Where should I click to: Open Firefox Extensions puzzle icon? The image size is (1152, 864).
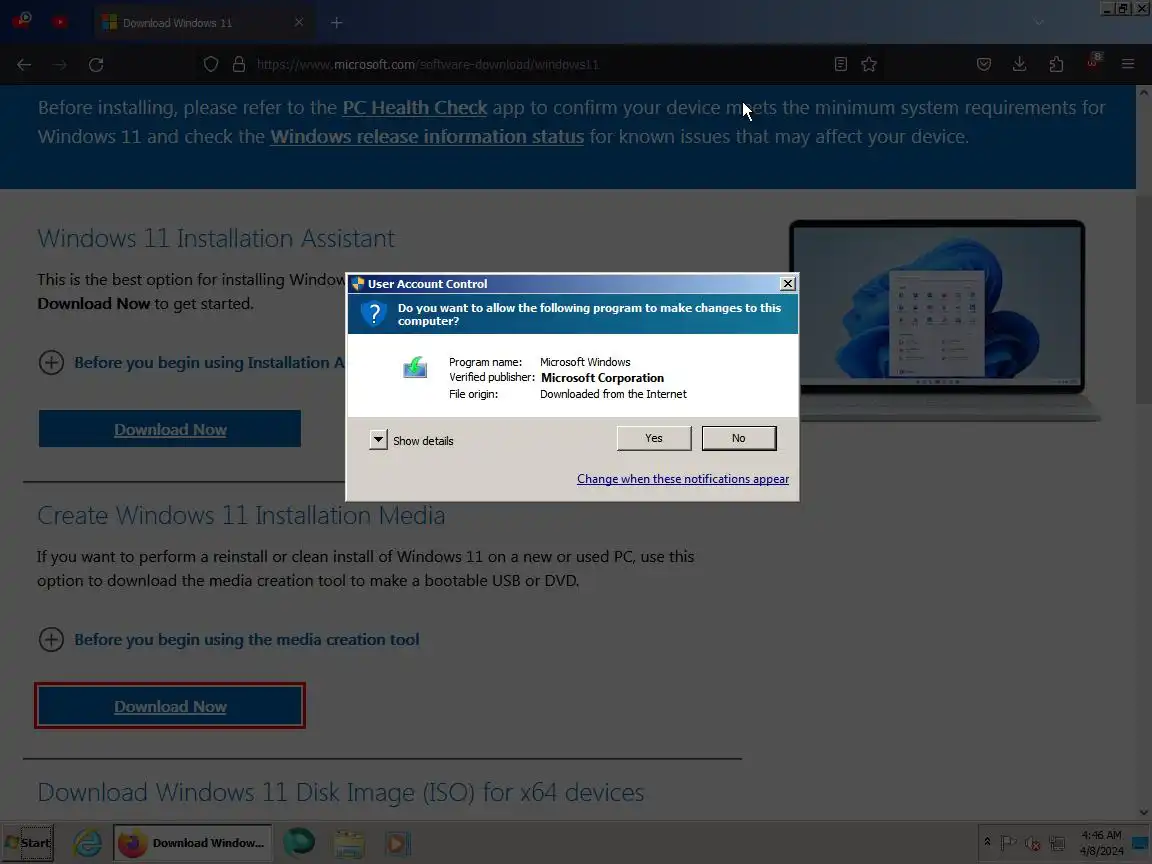[x=1056, y=65]
